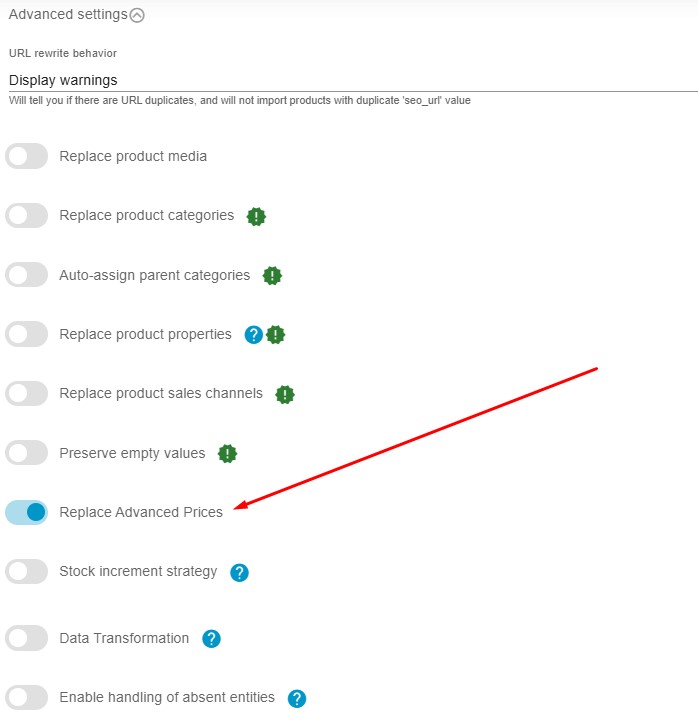Enable handling of absent entities toggle

click(x=27, y=698)
